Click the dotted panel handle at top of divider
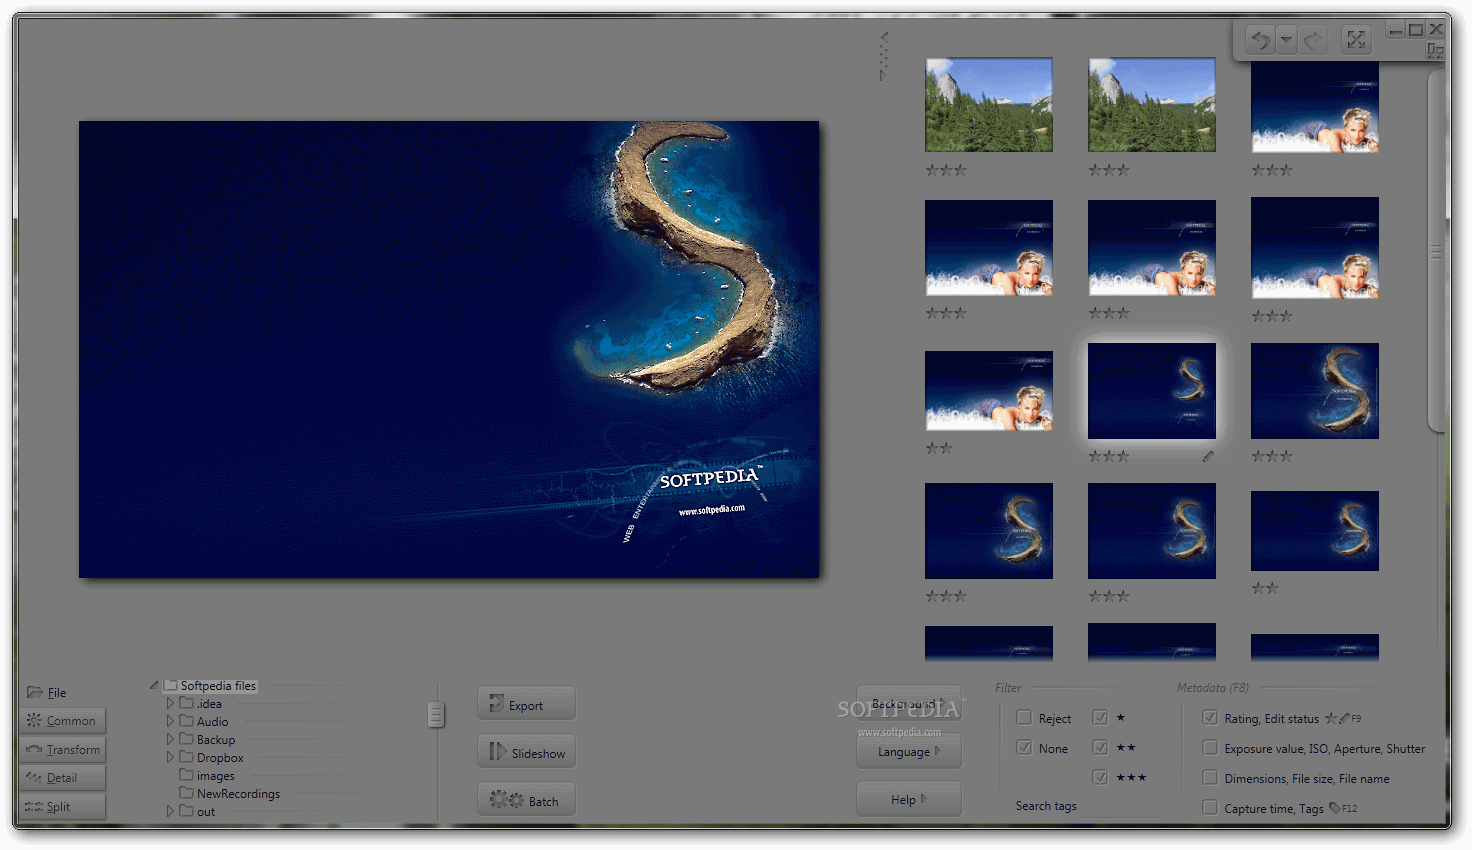This screenshot has width=1472, height=850. tap(883, 56)
